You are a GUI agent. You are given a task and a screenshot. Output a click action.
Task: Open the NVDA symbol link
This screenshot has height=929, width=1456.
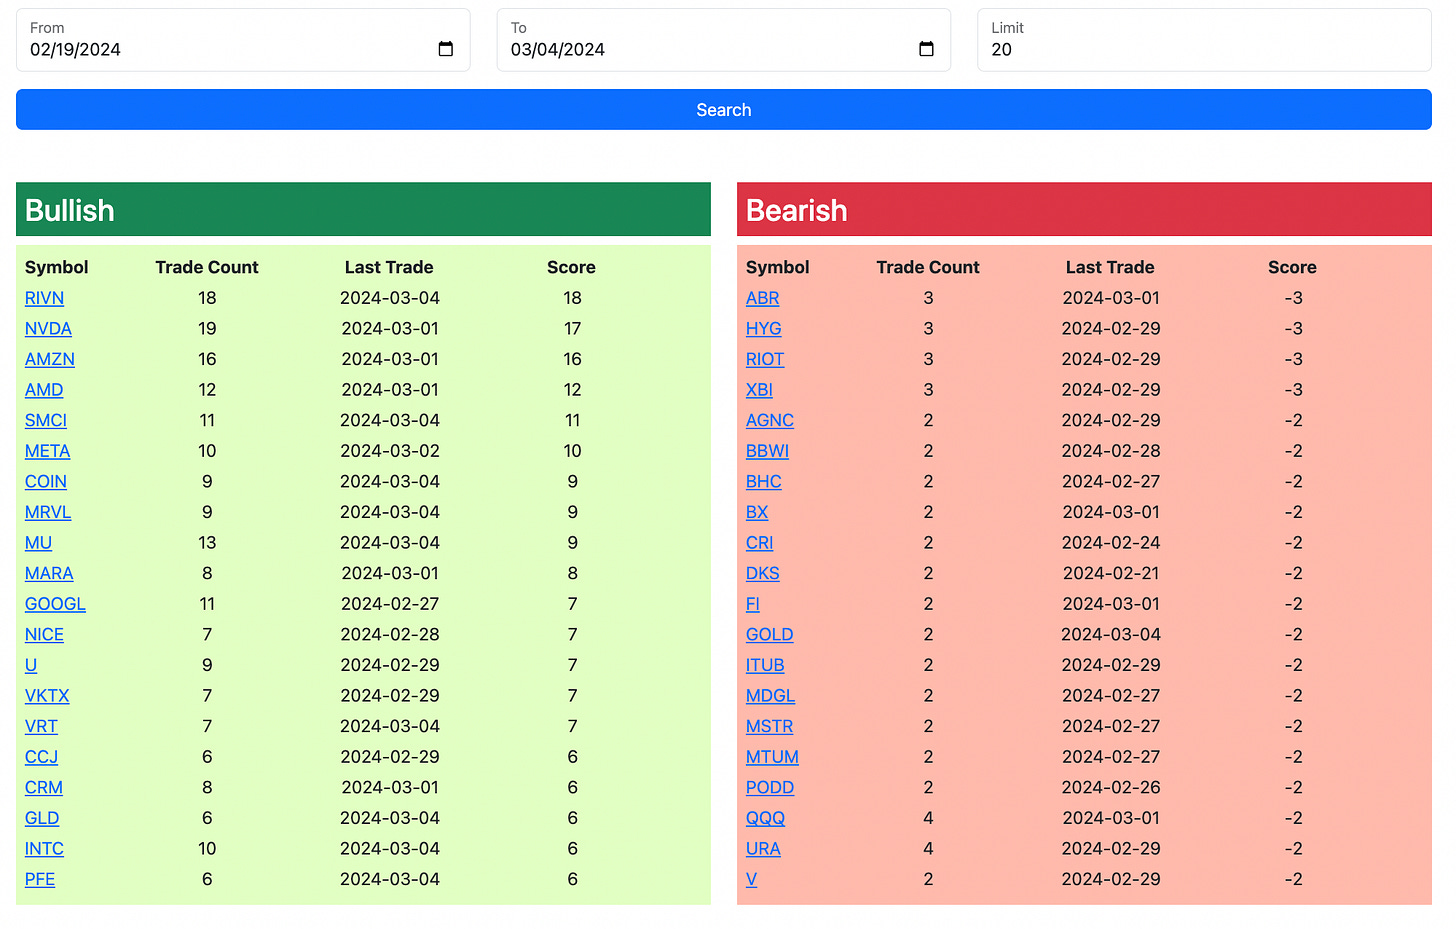click(x=48, y=329)
